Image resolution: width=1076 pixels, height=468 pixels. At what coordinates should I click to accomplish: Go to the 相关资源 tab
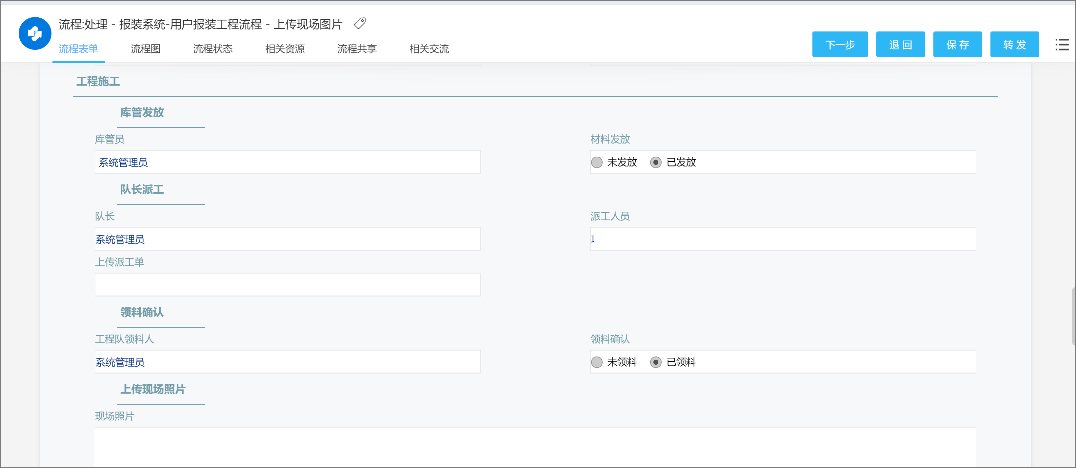pyautogui.click(x=285, y=48)
